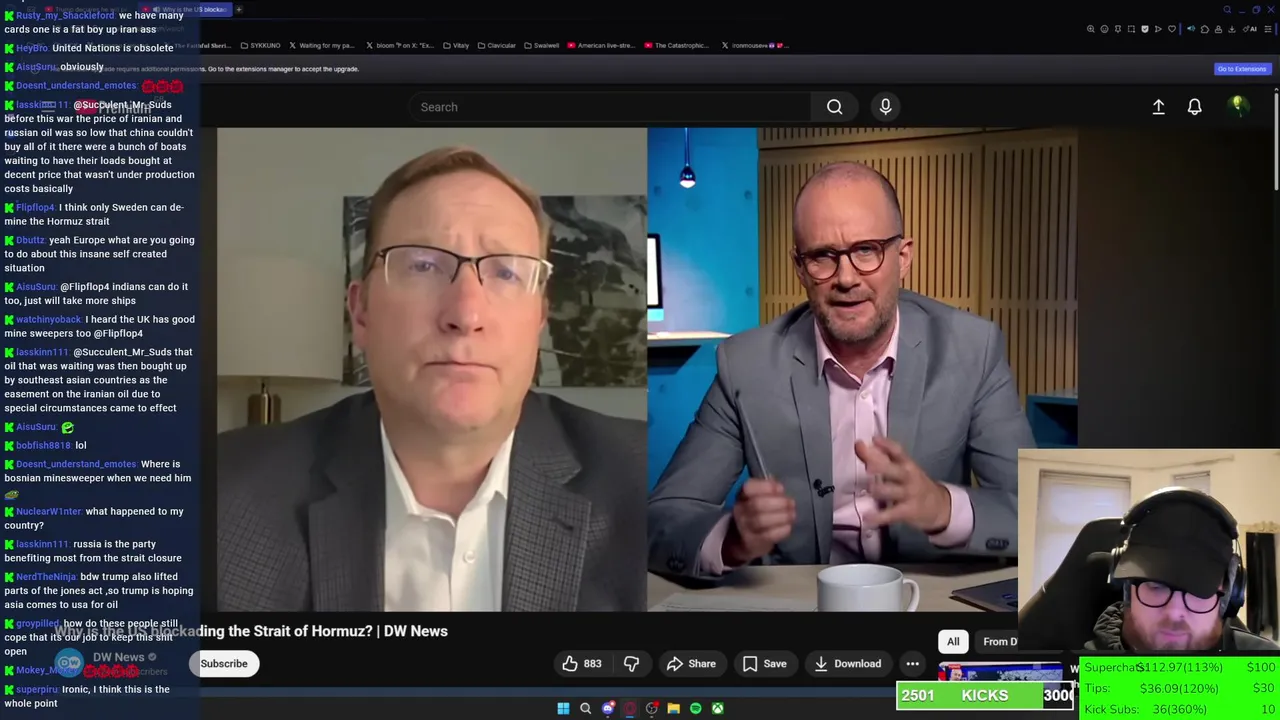Viewport: 1280px width, 720px height.
Task: Start browser snapshot capture tool
Action: pyautogui.click(x=1131, y=29)
